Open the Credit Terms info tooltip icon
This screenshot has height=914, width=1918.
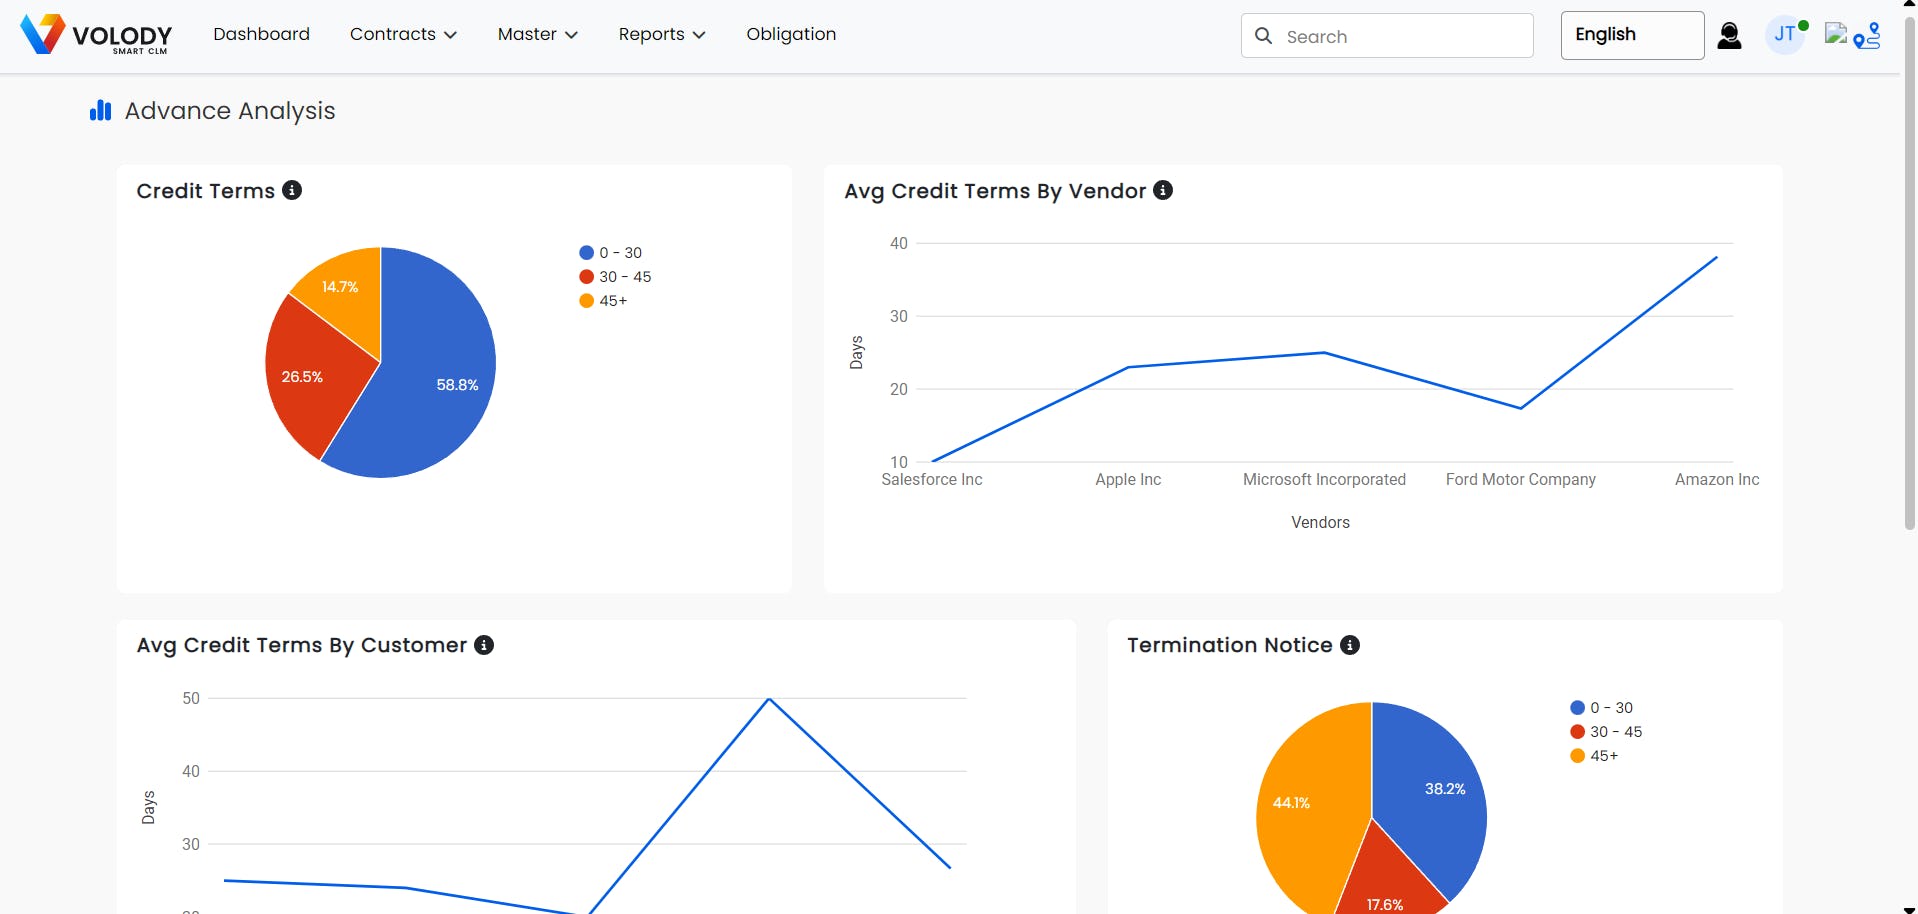click(x=292, y=190)
